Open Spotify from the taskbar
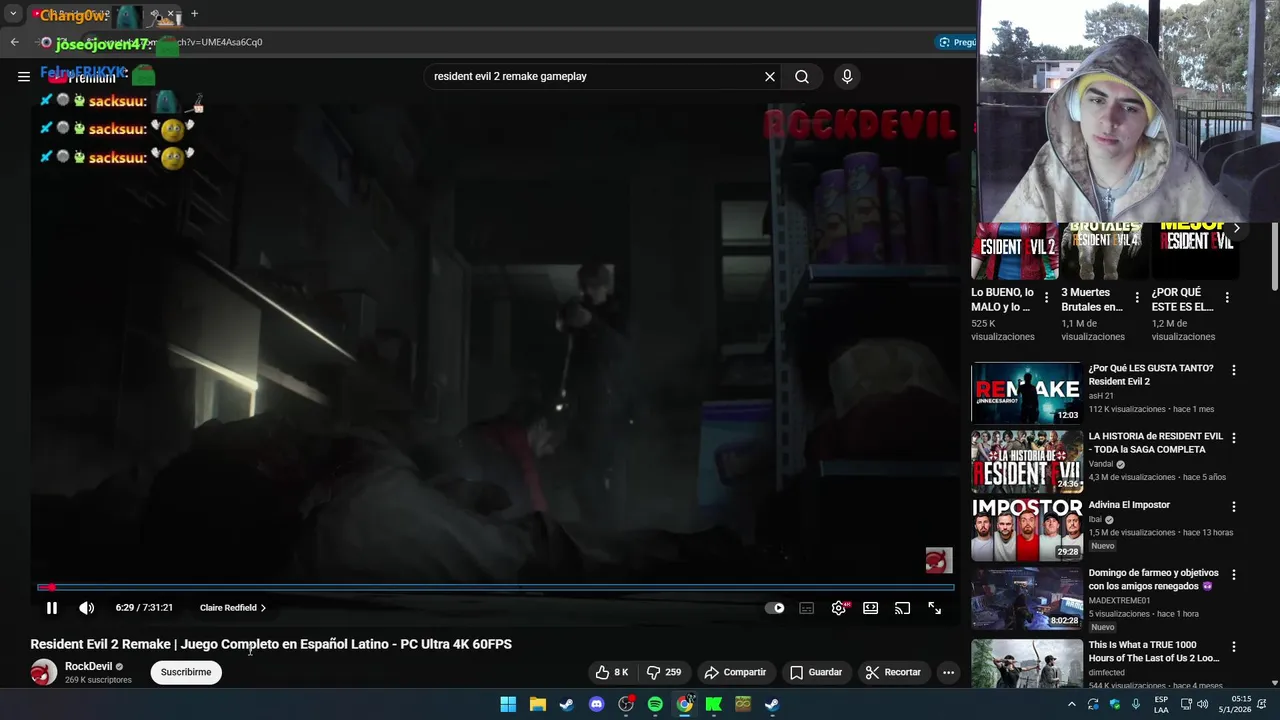 click(655, 704)
